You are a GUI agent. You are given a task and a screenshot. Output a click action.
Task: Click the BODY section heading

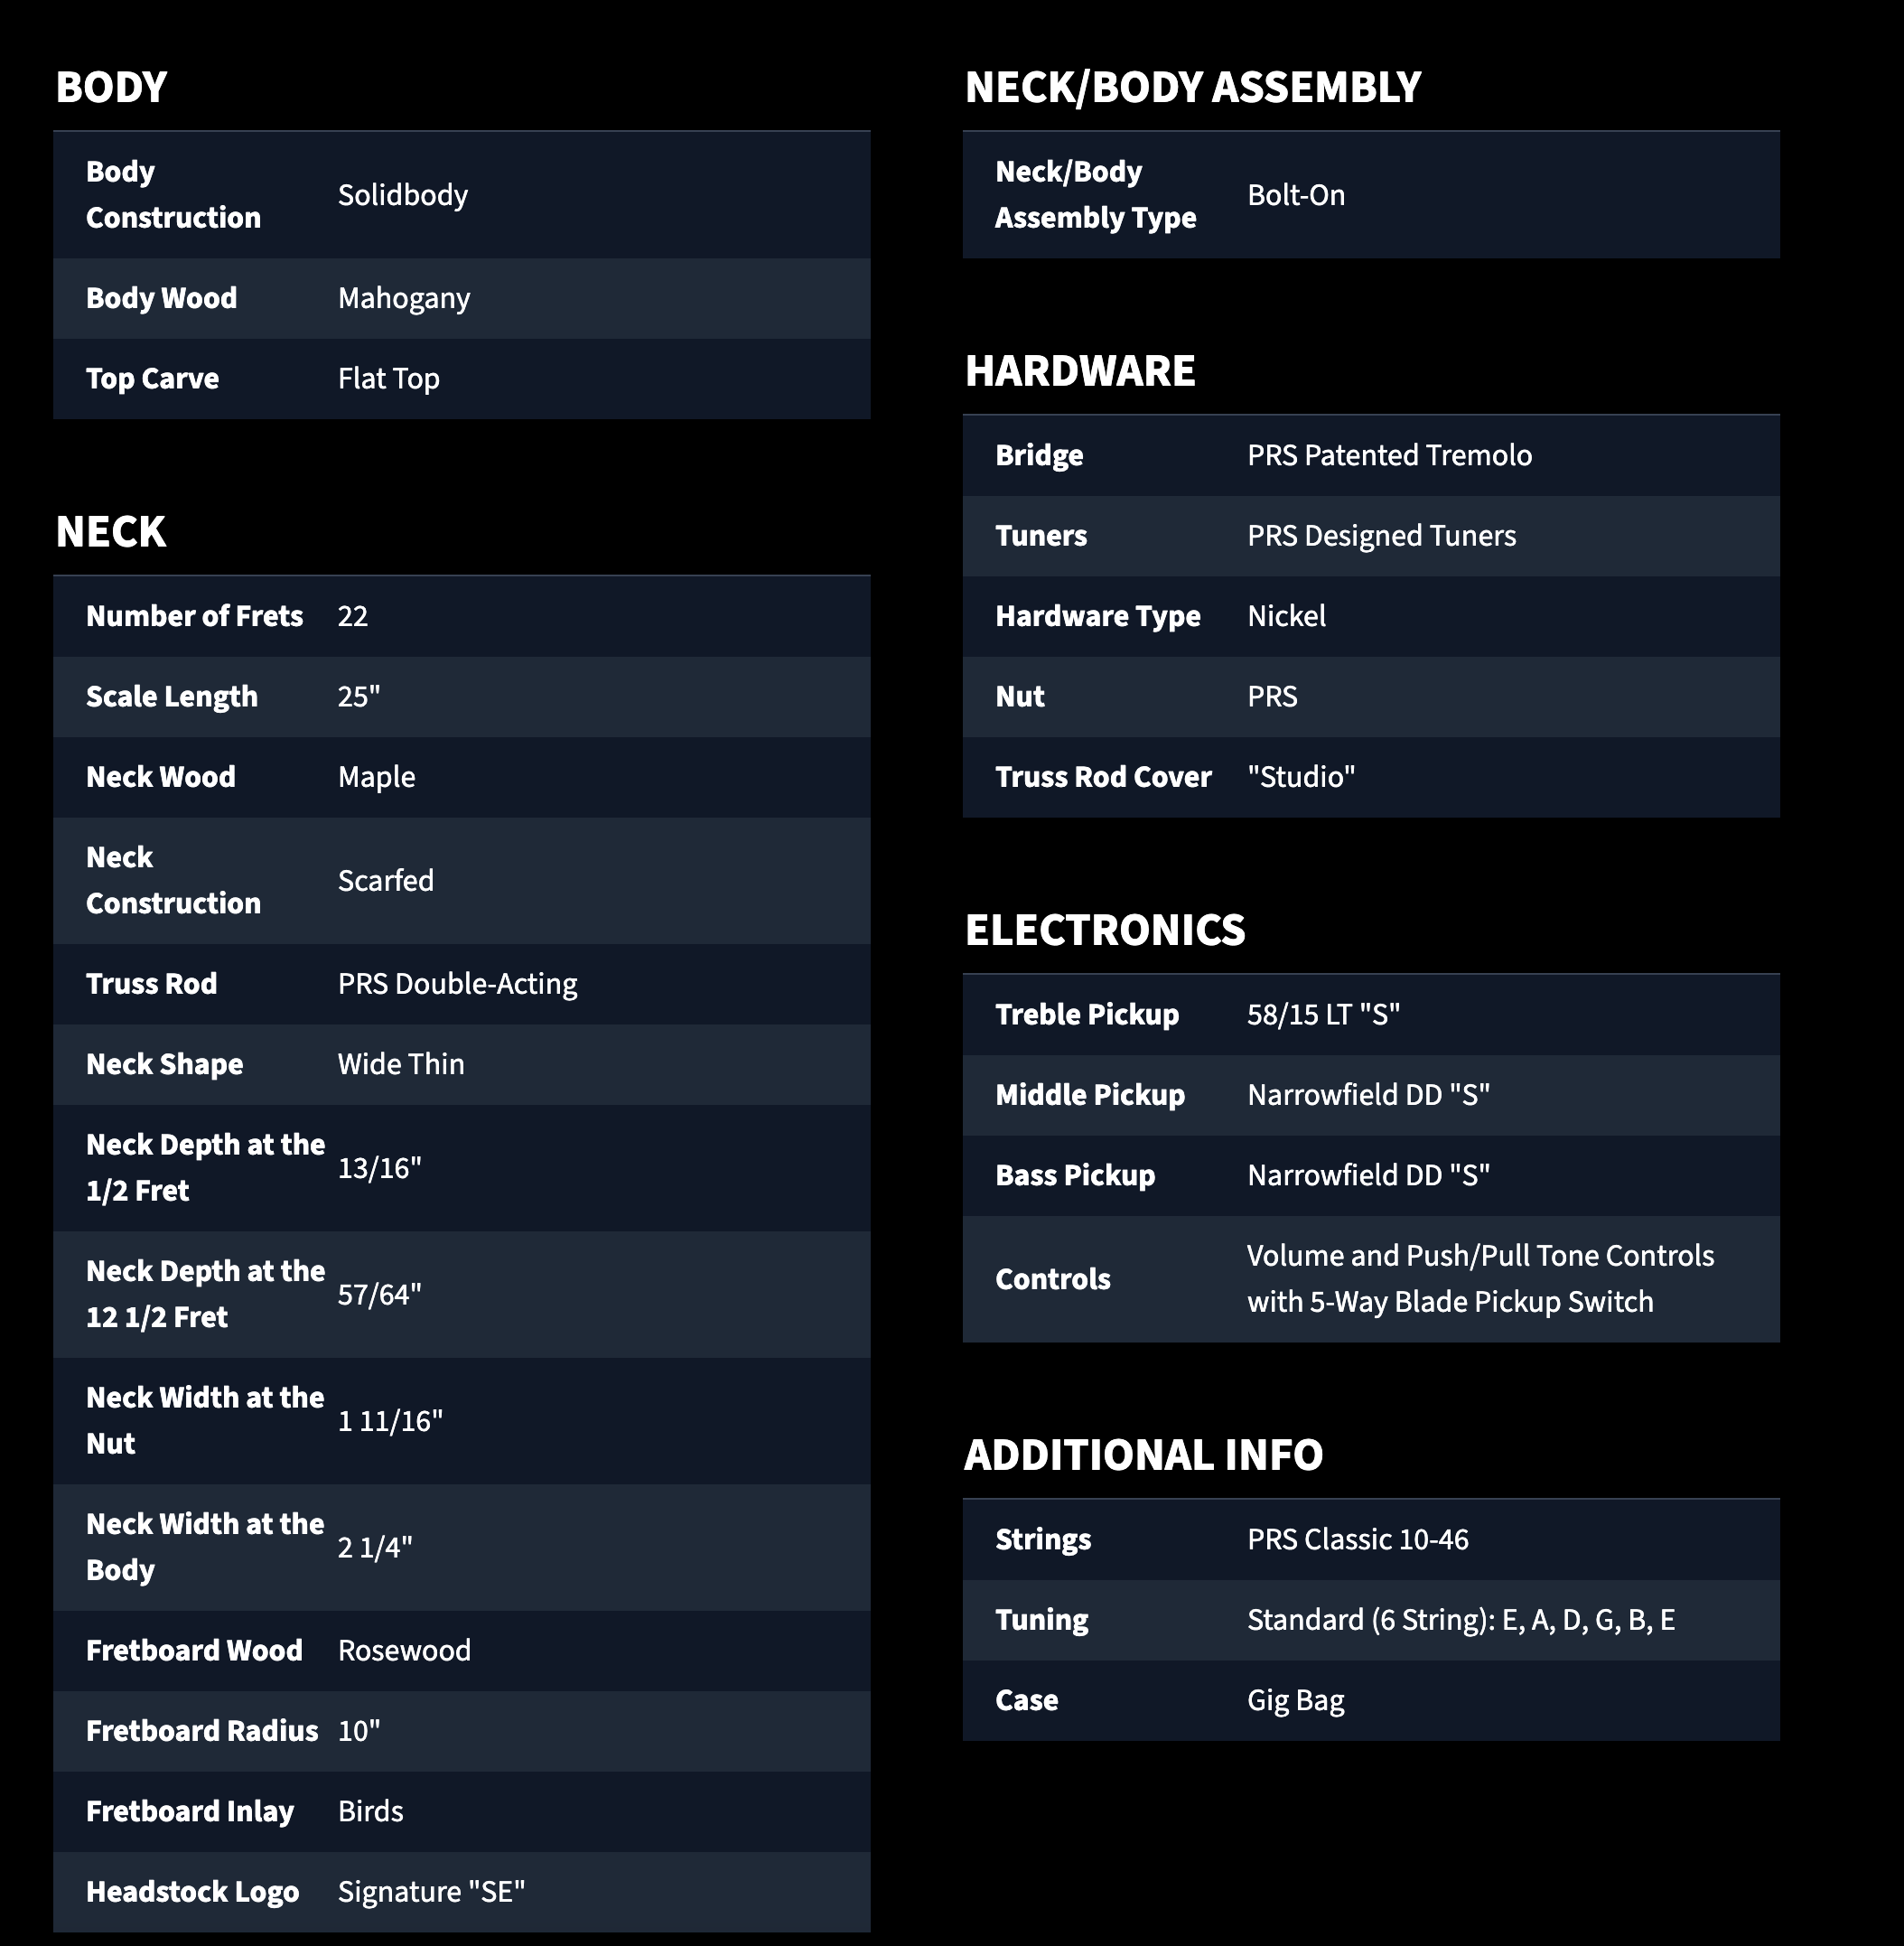[x=111, y=87]
